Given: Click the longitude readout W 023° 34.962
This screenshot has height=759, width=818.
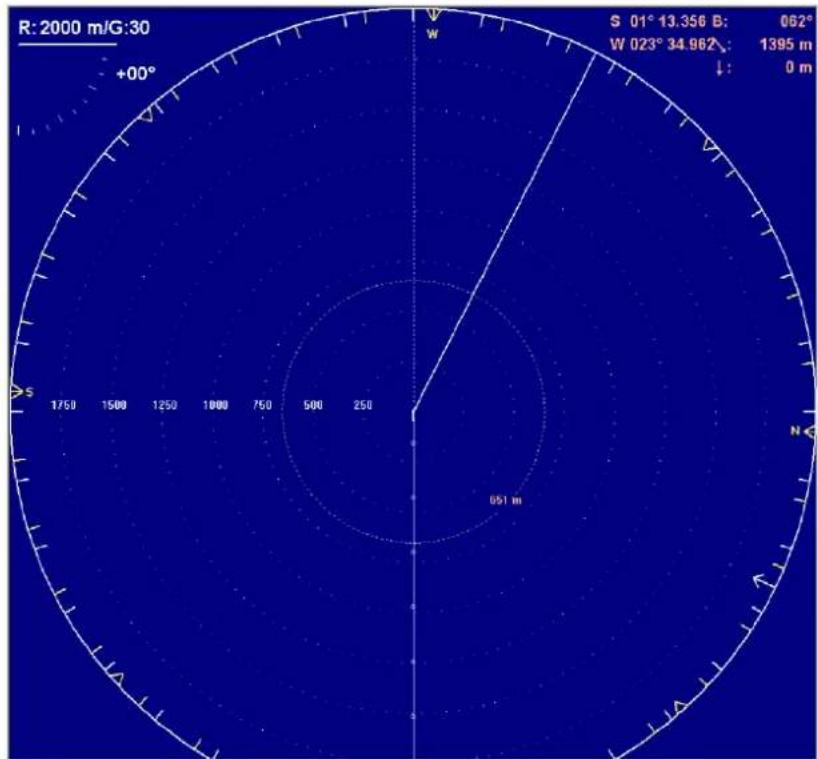Looking at the screenshot, I should 661,44.
